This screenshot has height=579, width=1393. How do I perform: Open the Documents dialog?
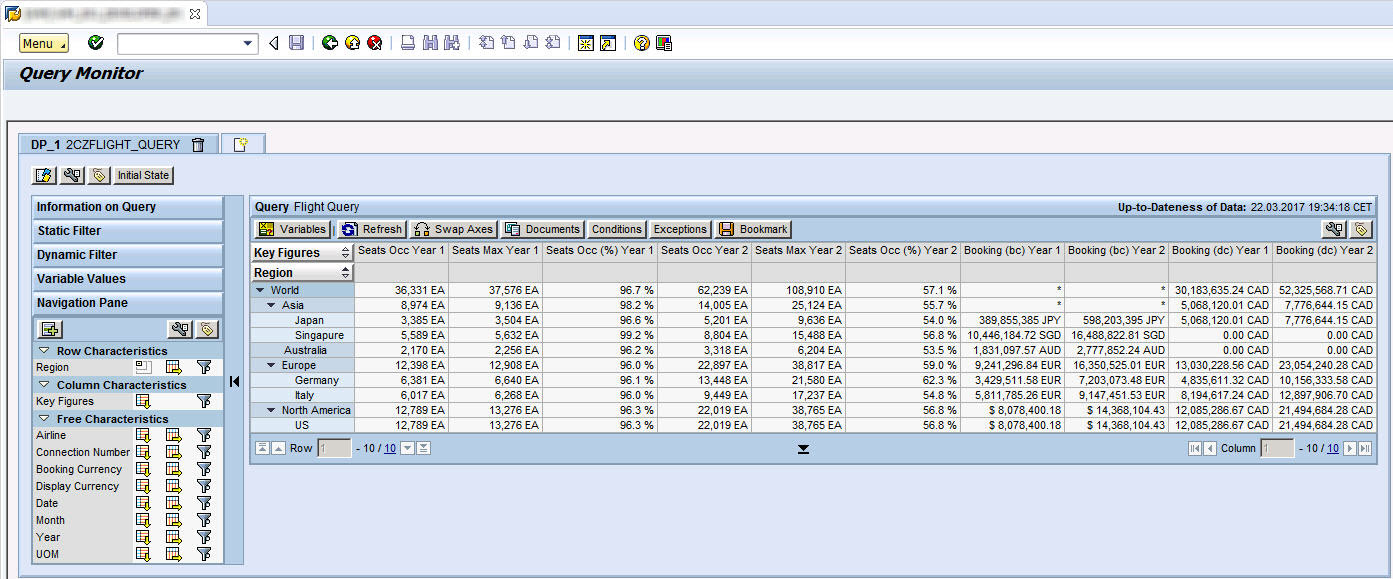click(x=542, y=229)
